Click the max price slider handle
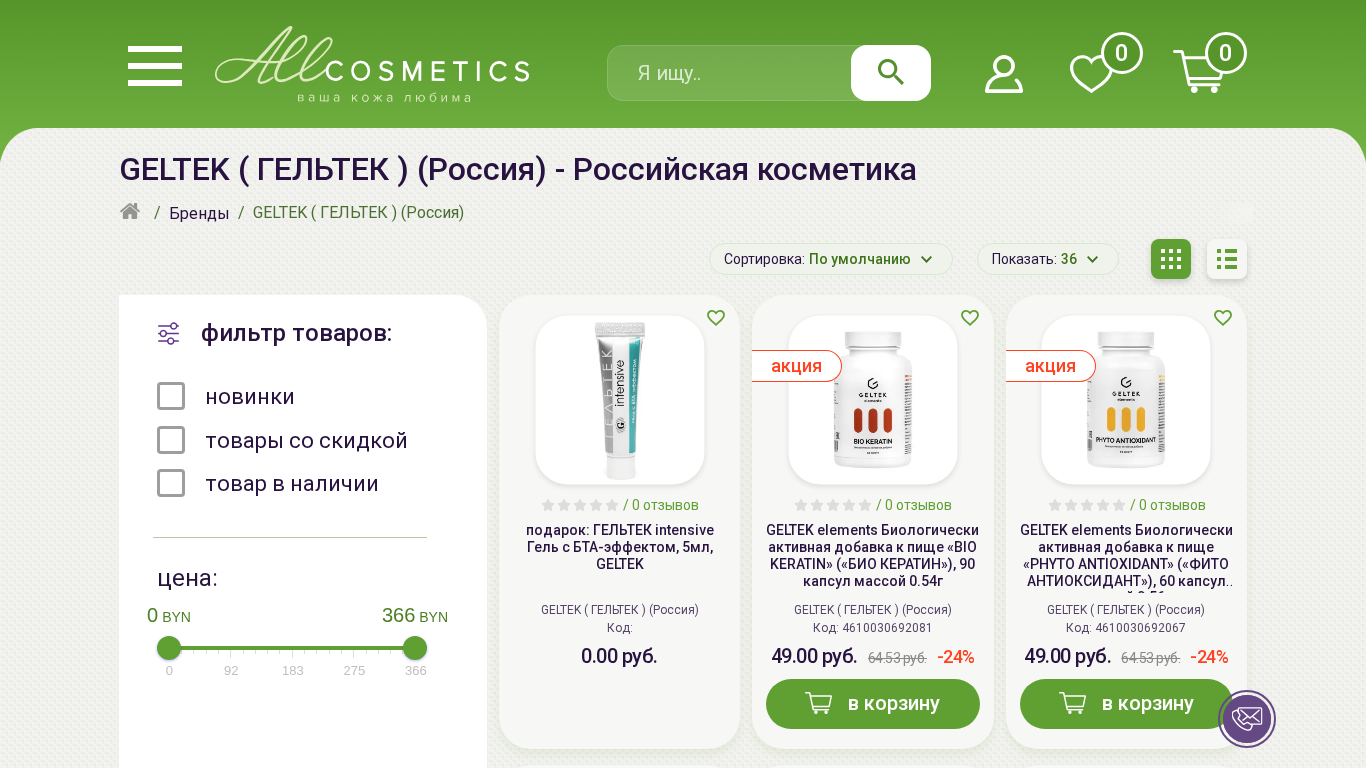Image resolution: width=1366 pixels, height=768 pixels. (415, 648)
